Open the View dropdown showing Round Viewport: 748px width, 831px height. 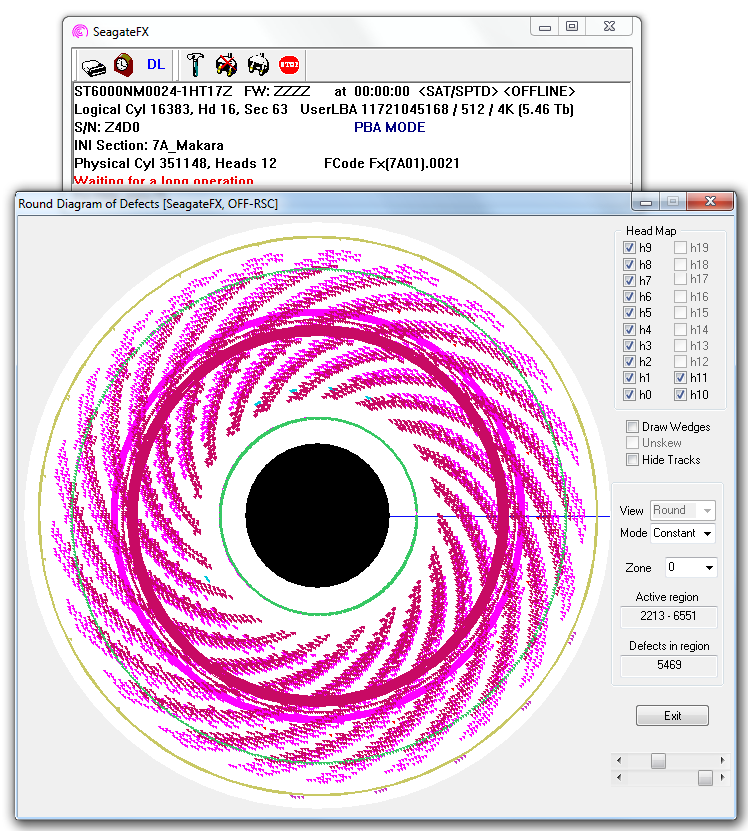[x=683, y=510]
